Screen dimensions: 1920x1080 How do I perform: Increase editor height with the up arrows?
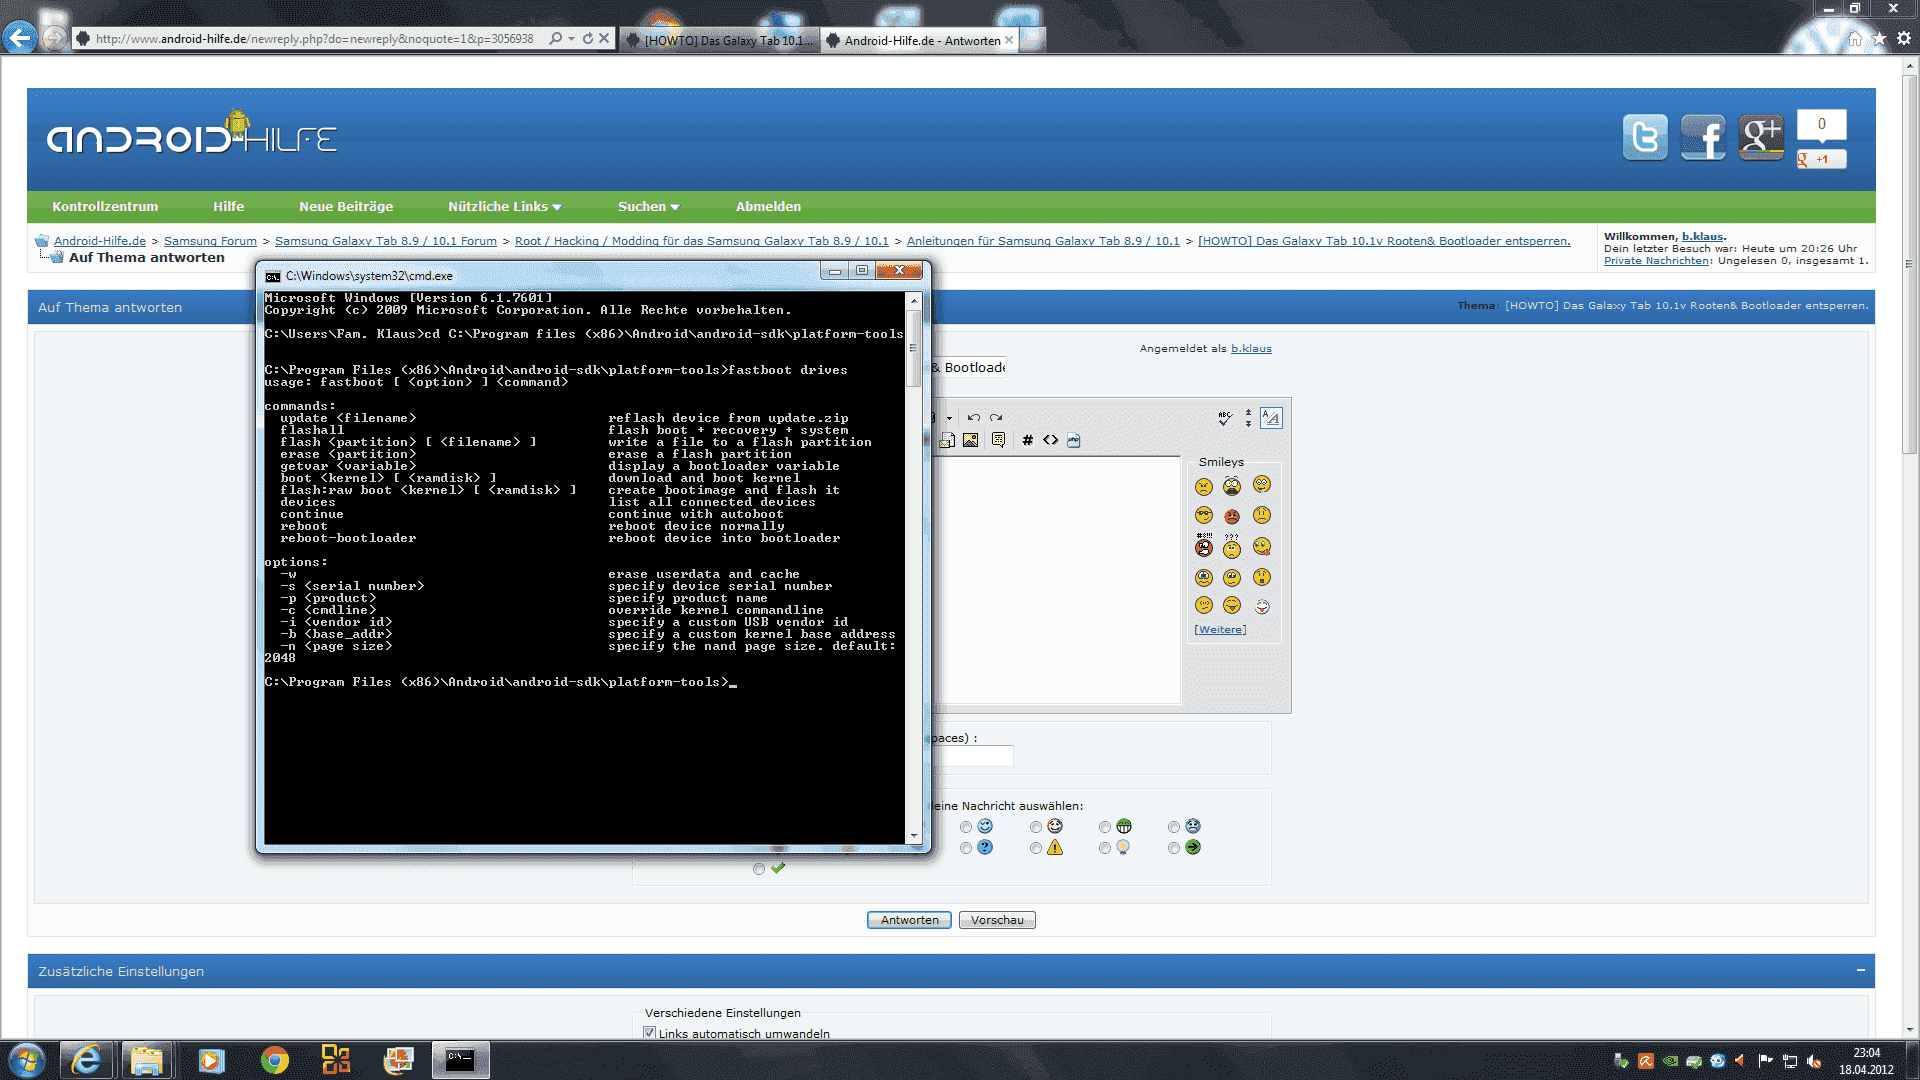[x=1248, y=412]
